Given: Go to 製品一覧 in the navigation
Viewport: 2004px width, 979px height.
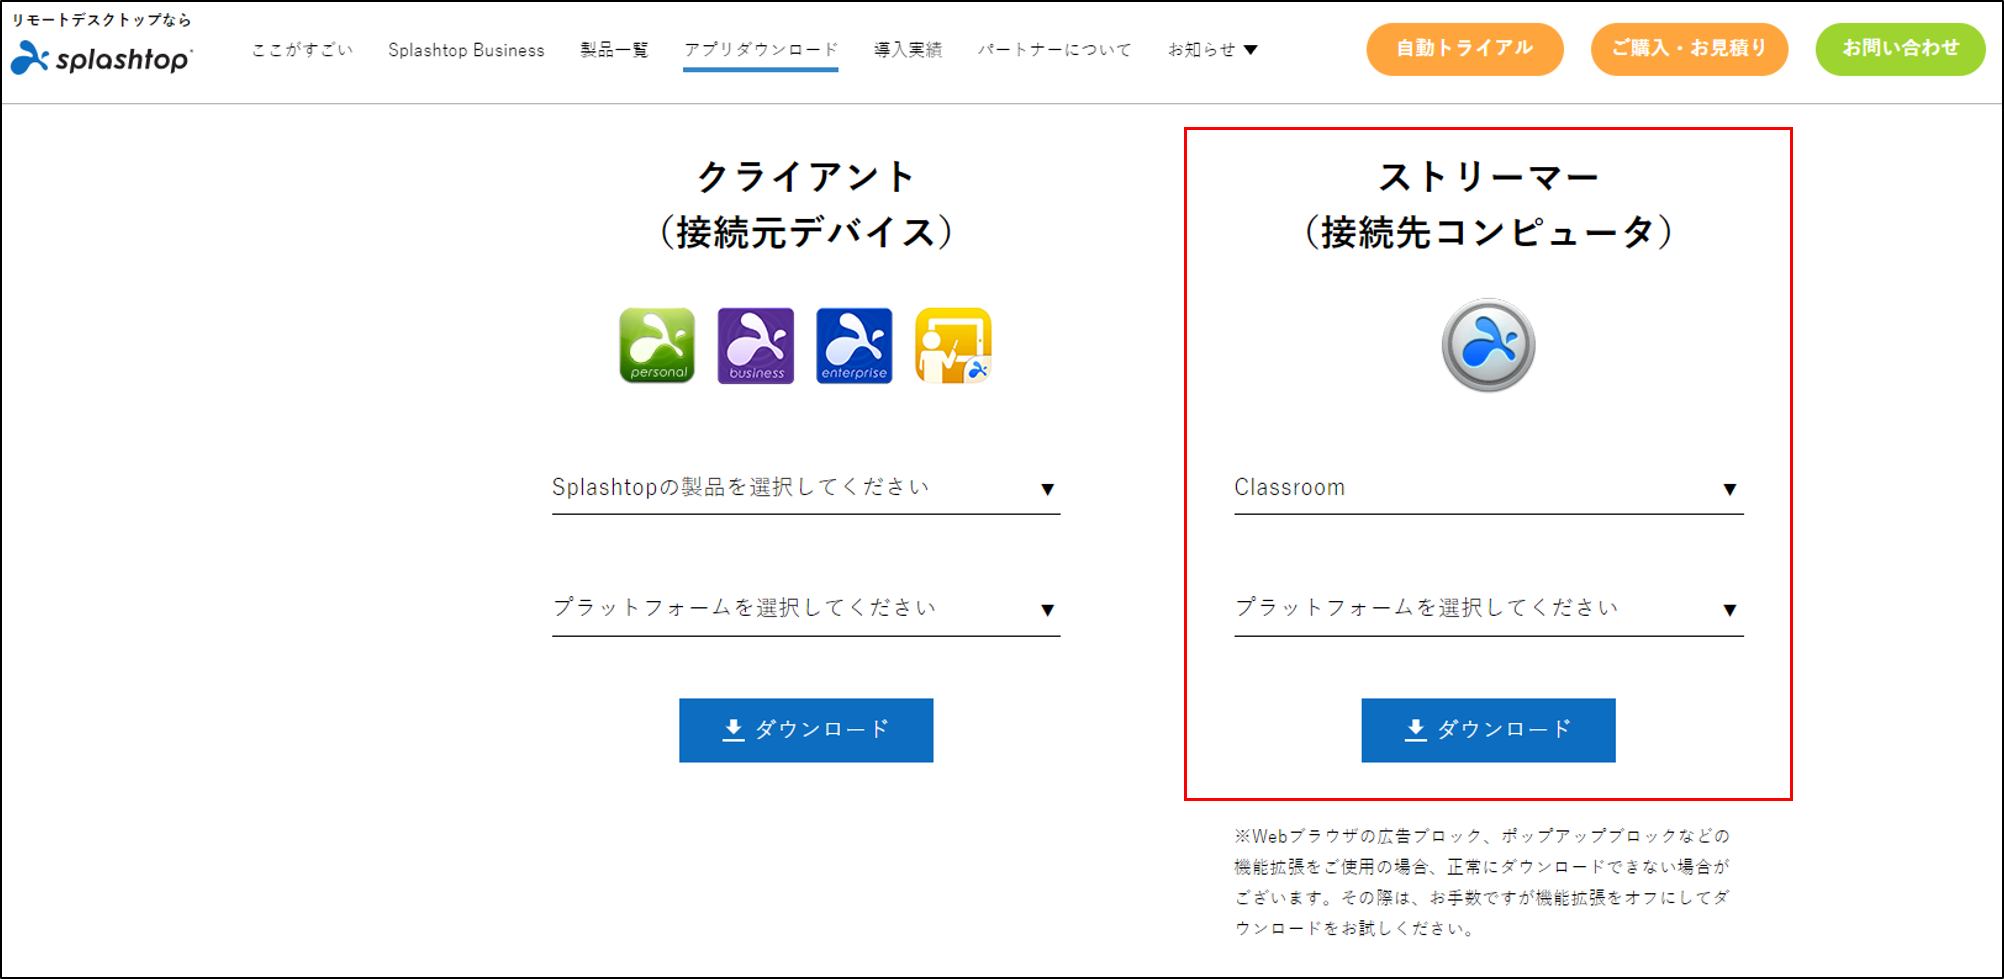Looking at the screenshot, I should pos(614,50).
